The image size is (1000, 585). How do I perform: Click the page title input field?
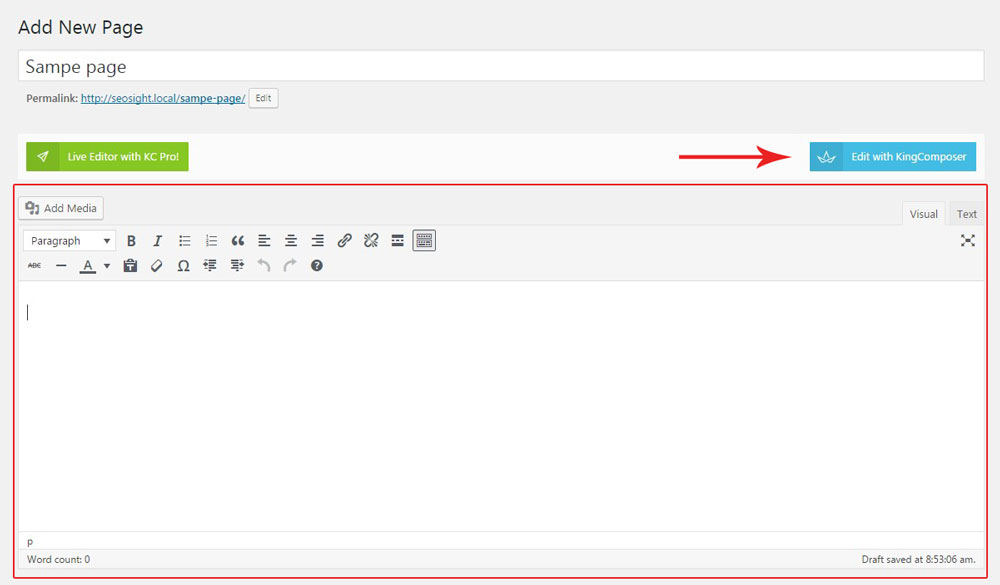(500, 67)
